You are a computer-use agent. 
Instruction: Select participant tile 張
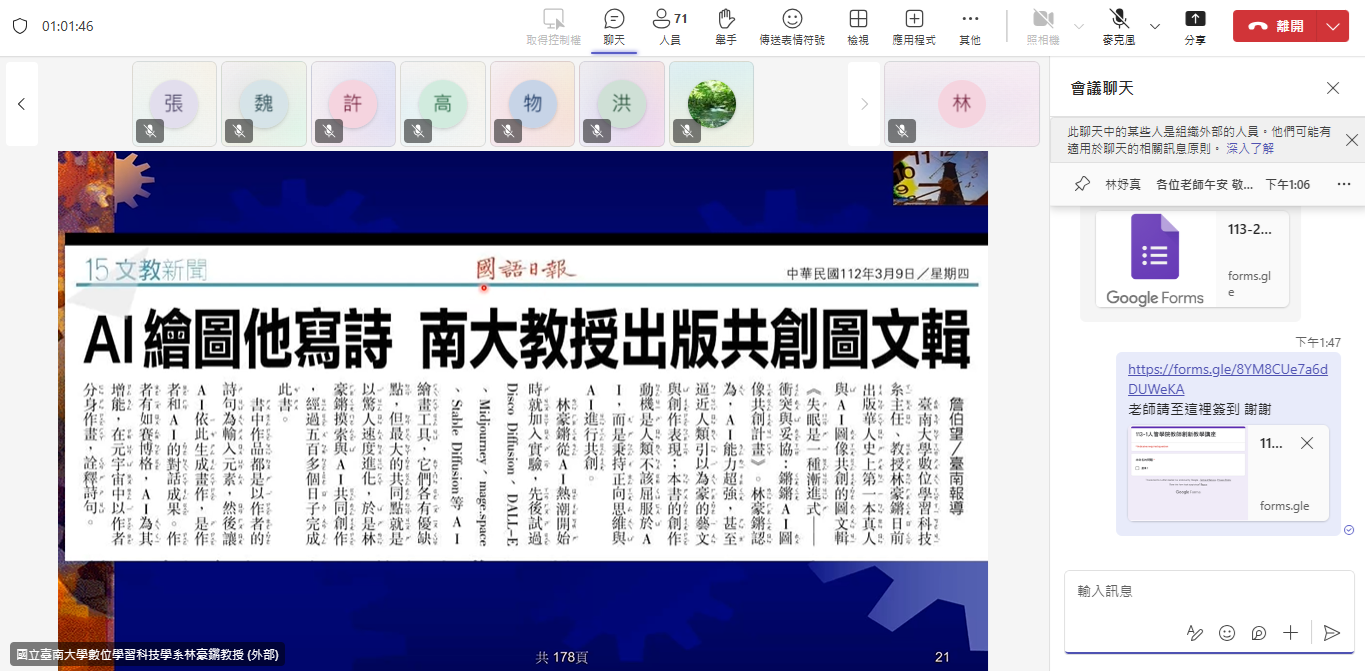pos(174,104)
